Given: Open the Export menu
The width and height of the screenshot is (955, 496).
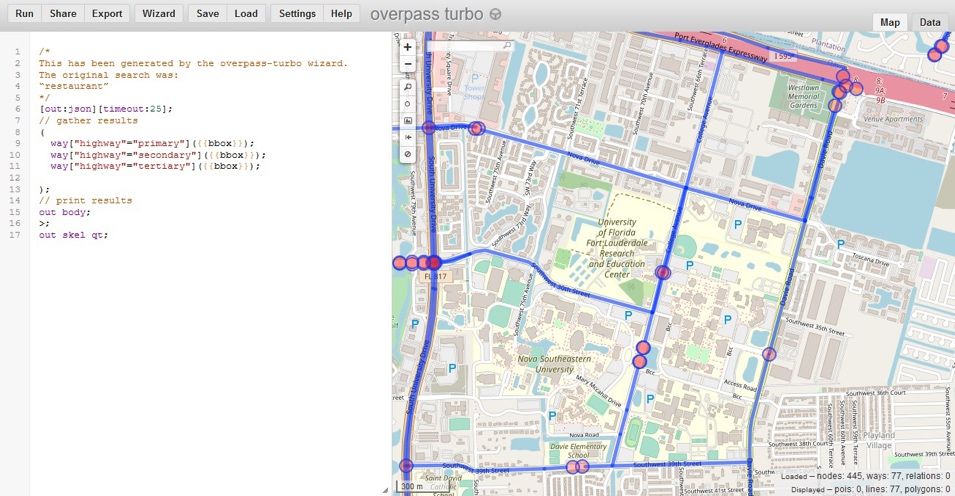Looking at the screenshot, I should click(x=106, y=14).
